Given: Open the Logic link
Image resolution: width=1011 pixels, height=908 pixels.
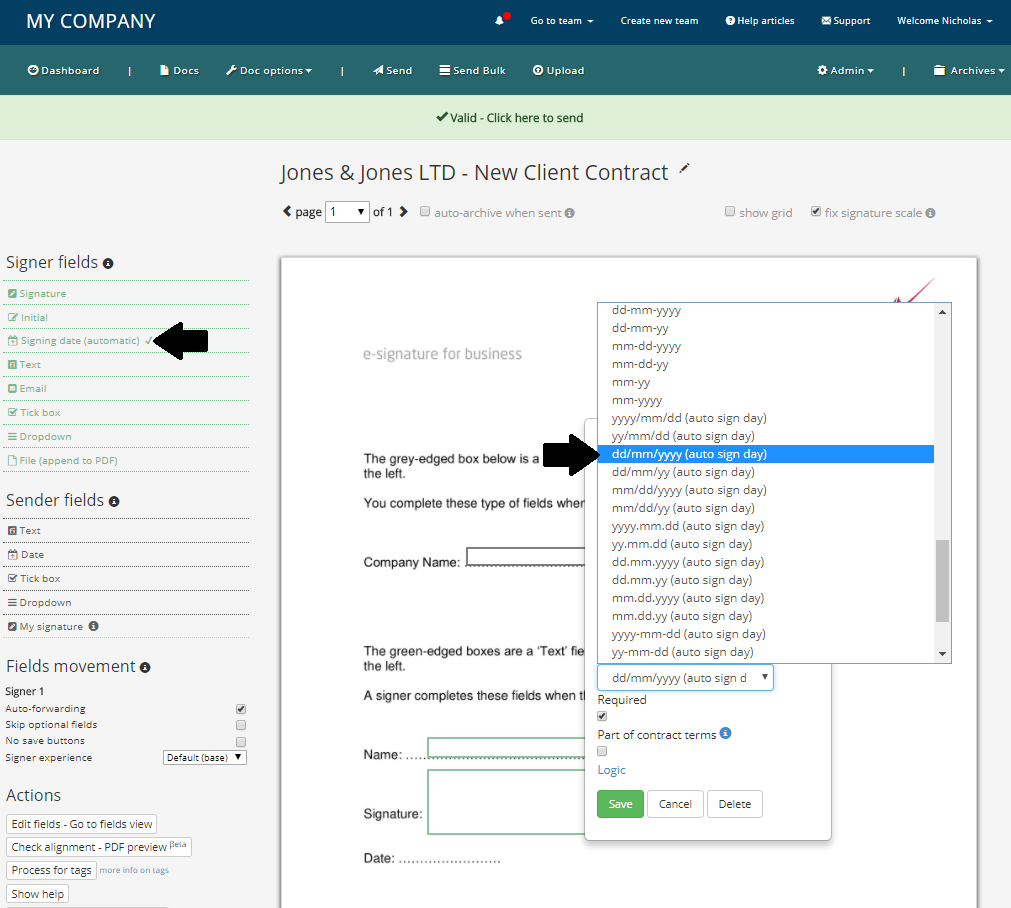Looking at the screenshot, I should click(611, 770).
